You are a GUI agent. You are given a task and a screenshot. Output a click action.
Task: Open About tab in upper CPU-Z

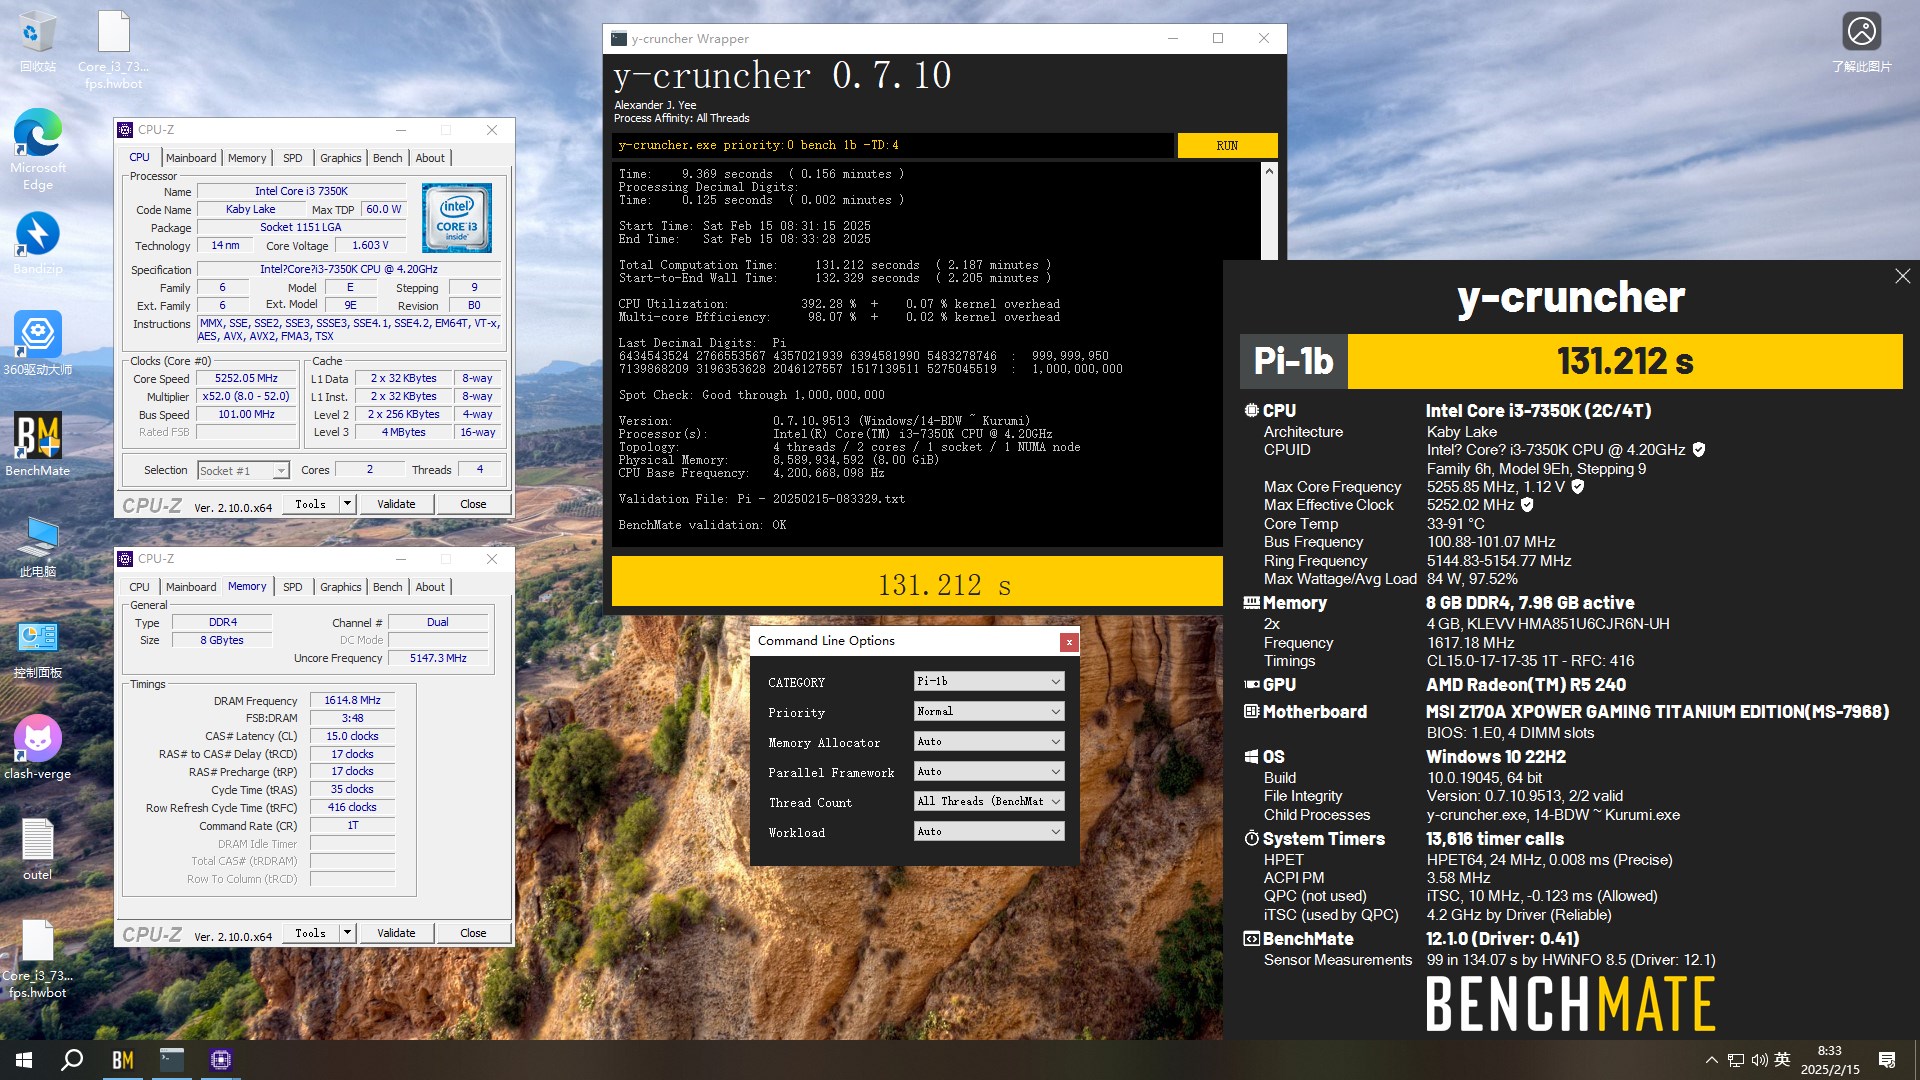430,158
